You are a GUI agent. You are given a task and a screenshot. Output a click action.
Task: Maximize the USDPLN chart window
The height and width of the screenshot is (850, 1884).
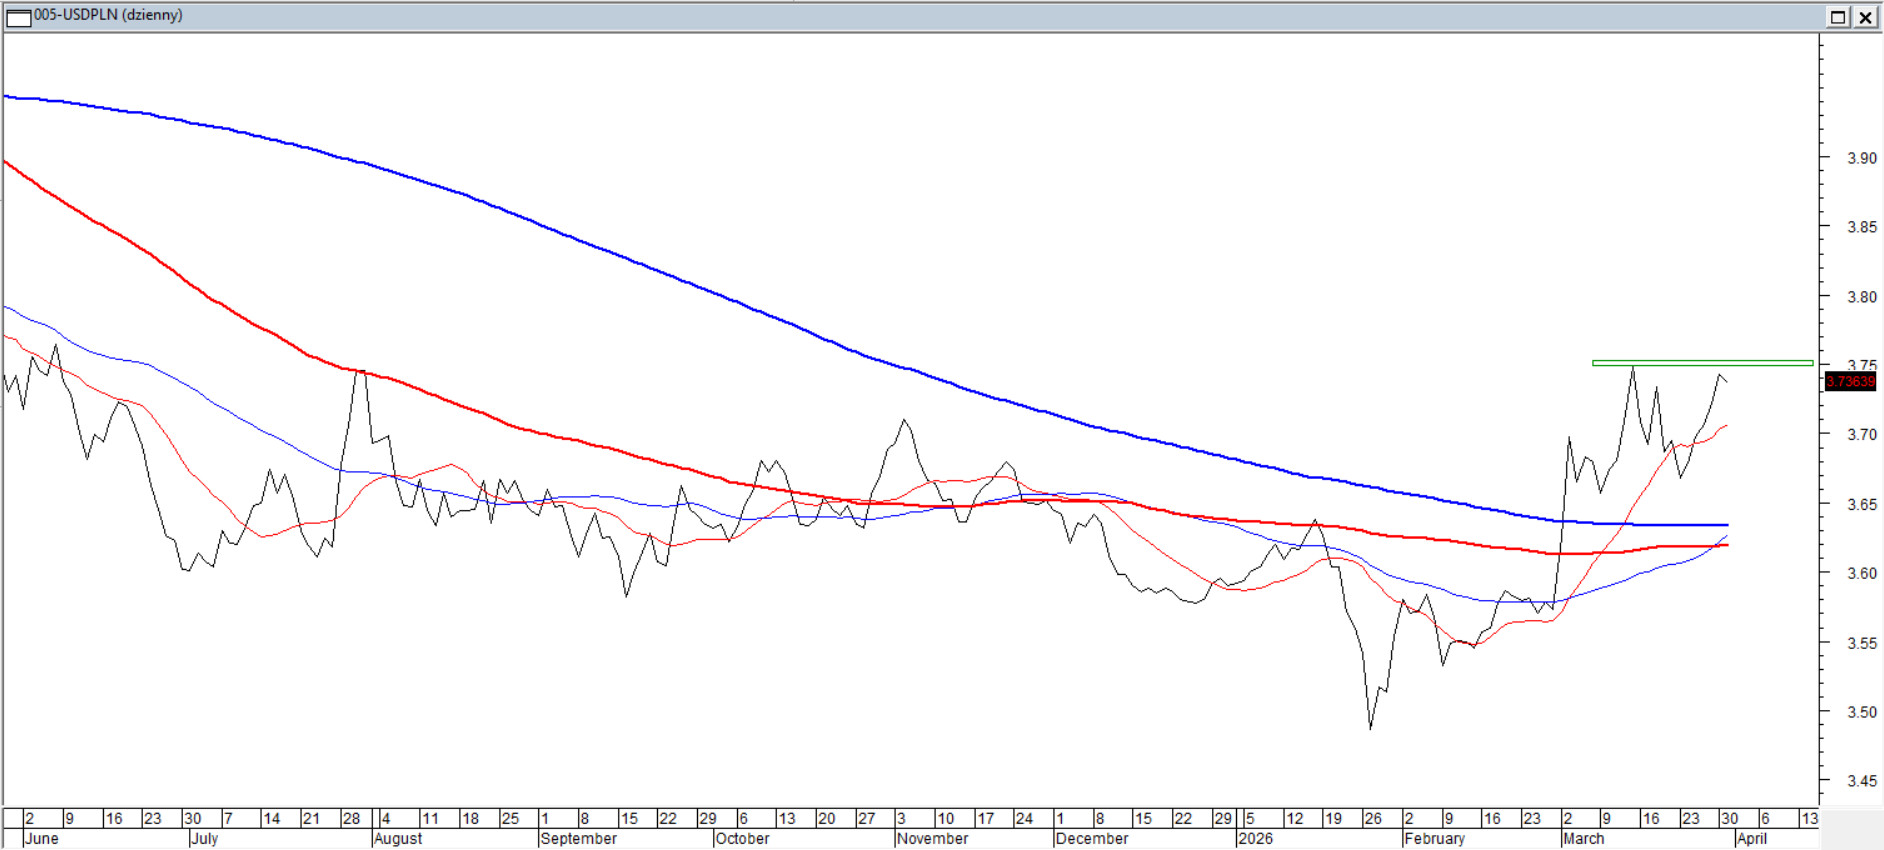coord(1838,17)
